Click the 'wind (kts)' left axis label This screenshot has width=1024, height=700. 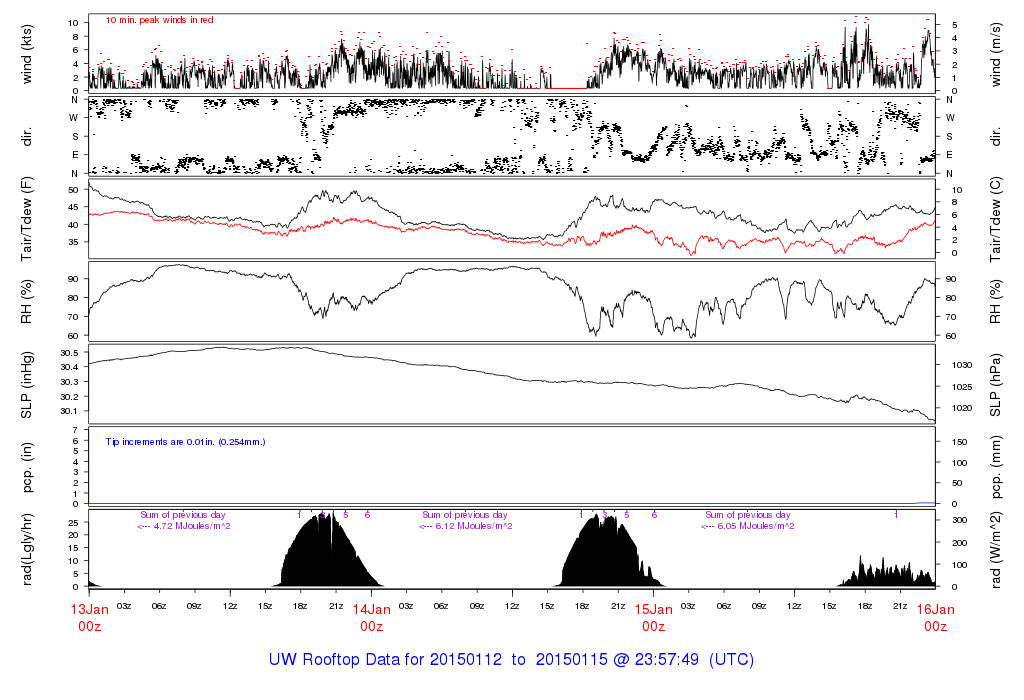coord(27,53)
